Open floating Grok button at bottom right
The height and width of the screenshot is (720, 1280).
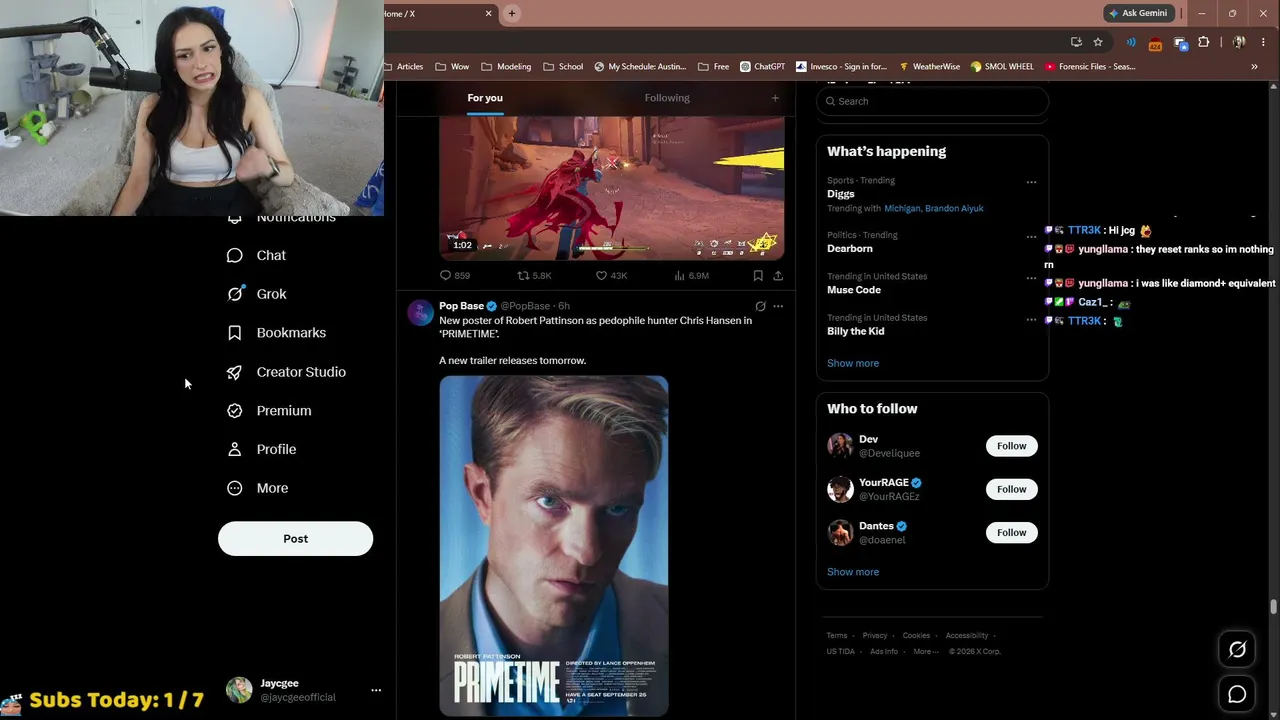(1237, 650)
